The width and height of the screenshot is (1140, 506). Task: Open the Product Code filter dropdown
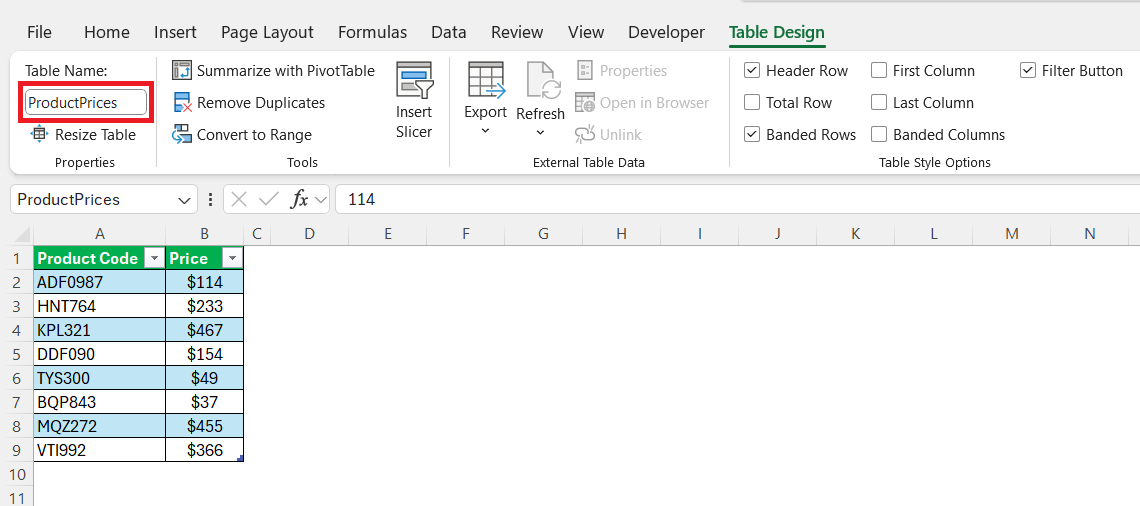pos(153,258)
